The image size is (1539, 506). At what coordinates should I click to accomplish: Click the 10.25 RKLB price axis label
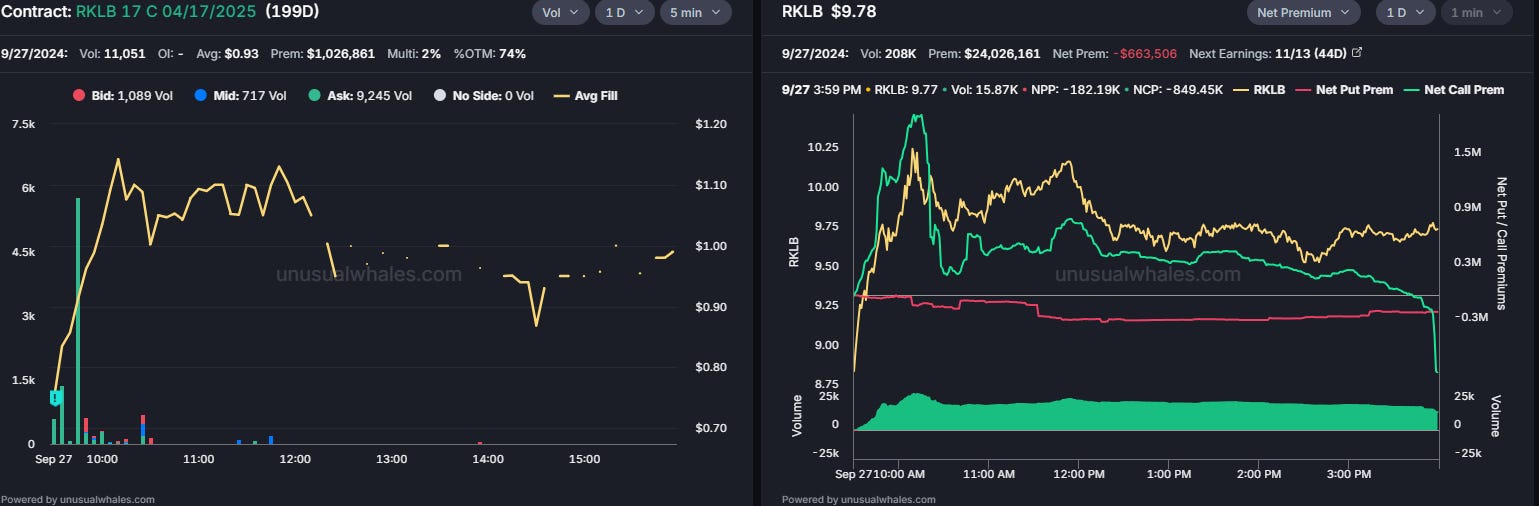(822, 147)
